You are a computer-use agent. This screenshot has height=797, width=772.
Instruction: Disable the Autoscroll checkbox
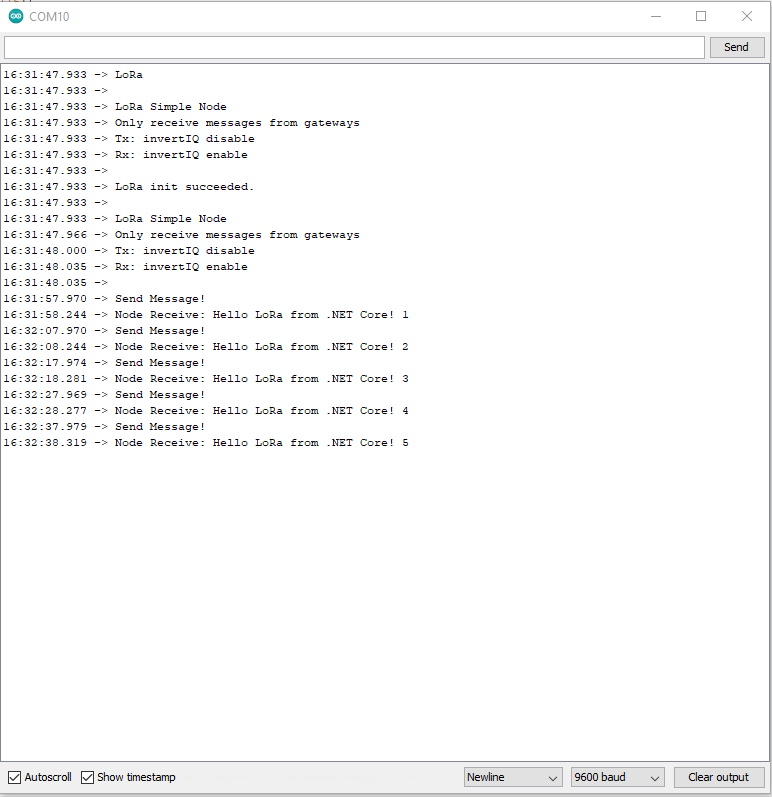point(14,777)
